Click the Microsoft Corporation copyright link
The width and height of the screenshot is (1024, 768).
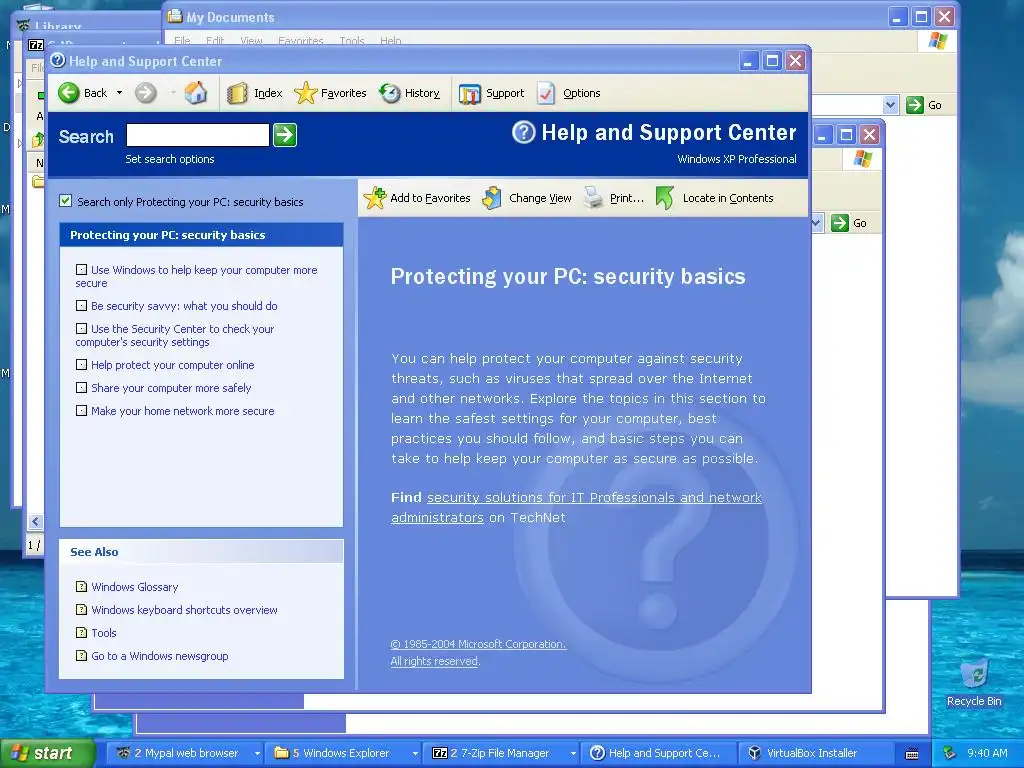[x=478, y=644]
